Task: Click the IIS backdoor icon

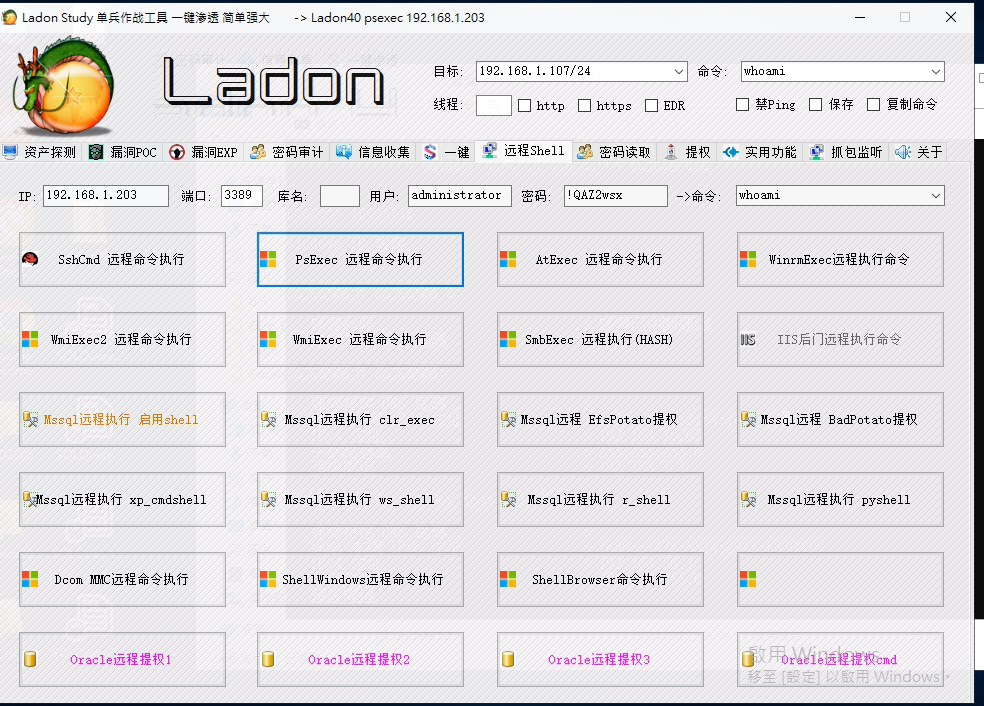Action: coord(748,340)
